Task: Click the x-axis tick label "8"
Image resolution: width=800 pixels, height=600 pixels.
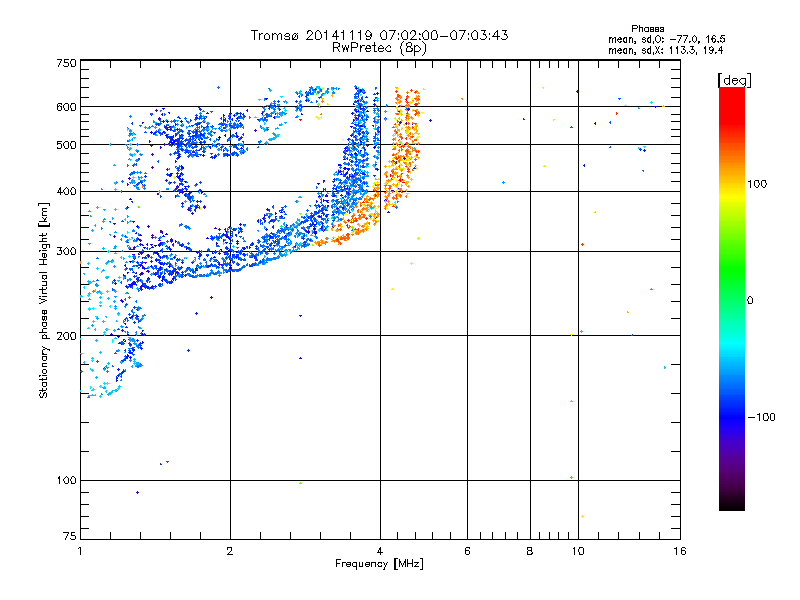Action: coord(530,551)
